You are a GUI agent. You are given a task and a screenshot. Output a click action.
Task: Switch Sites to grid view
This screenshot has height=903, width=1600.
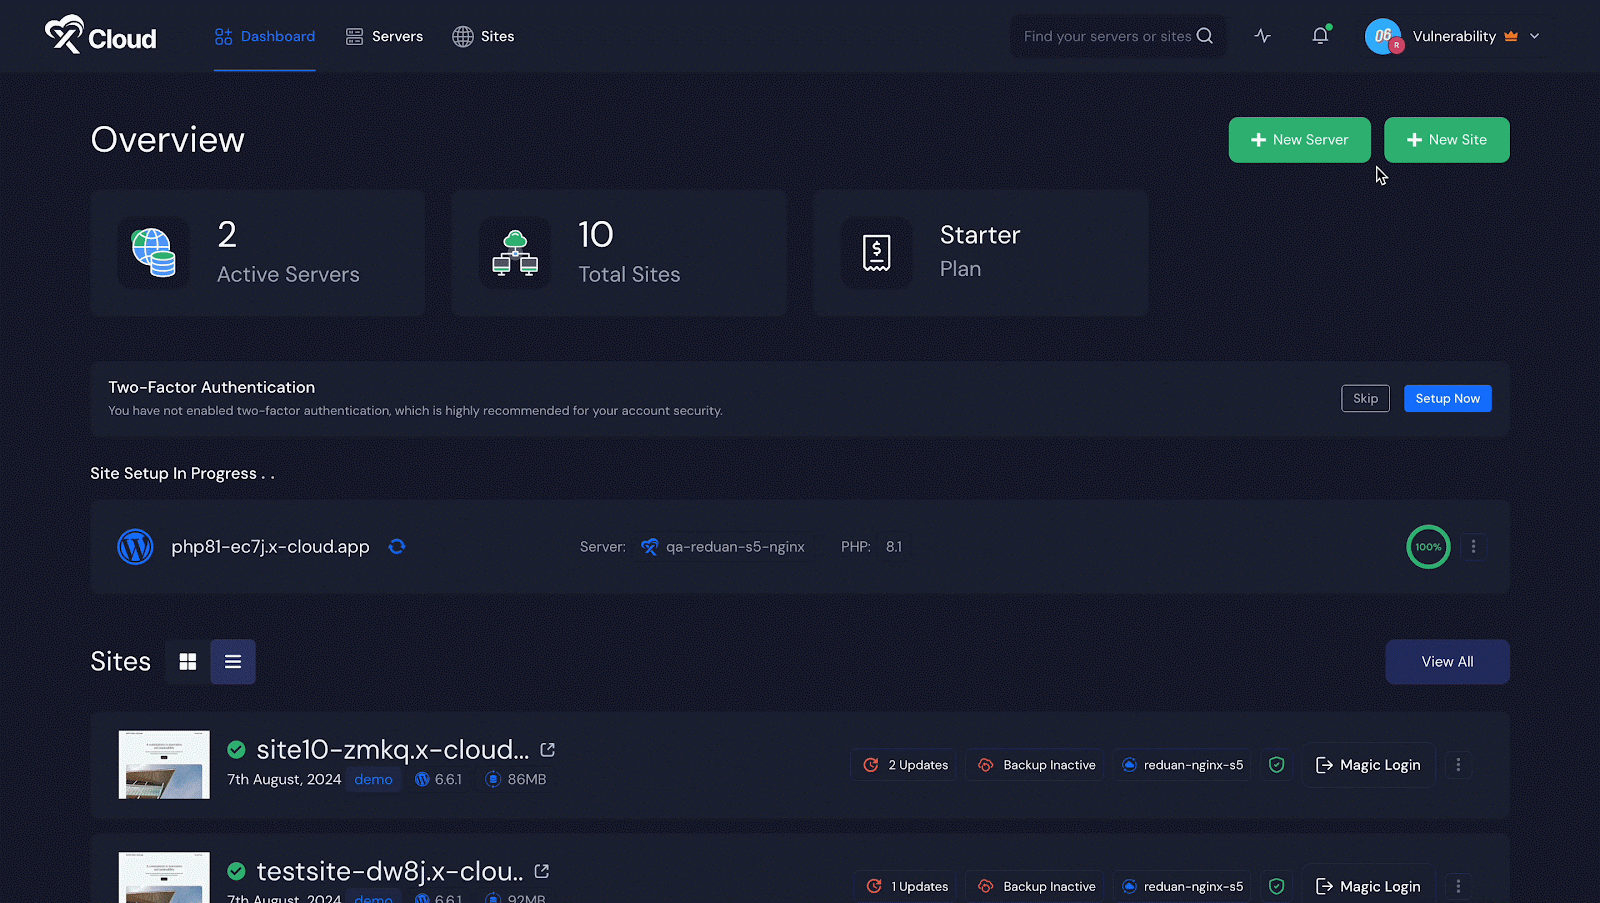[188, 661]
